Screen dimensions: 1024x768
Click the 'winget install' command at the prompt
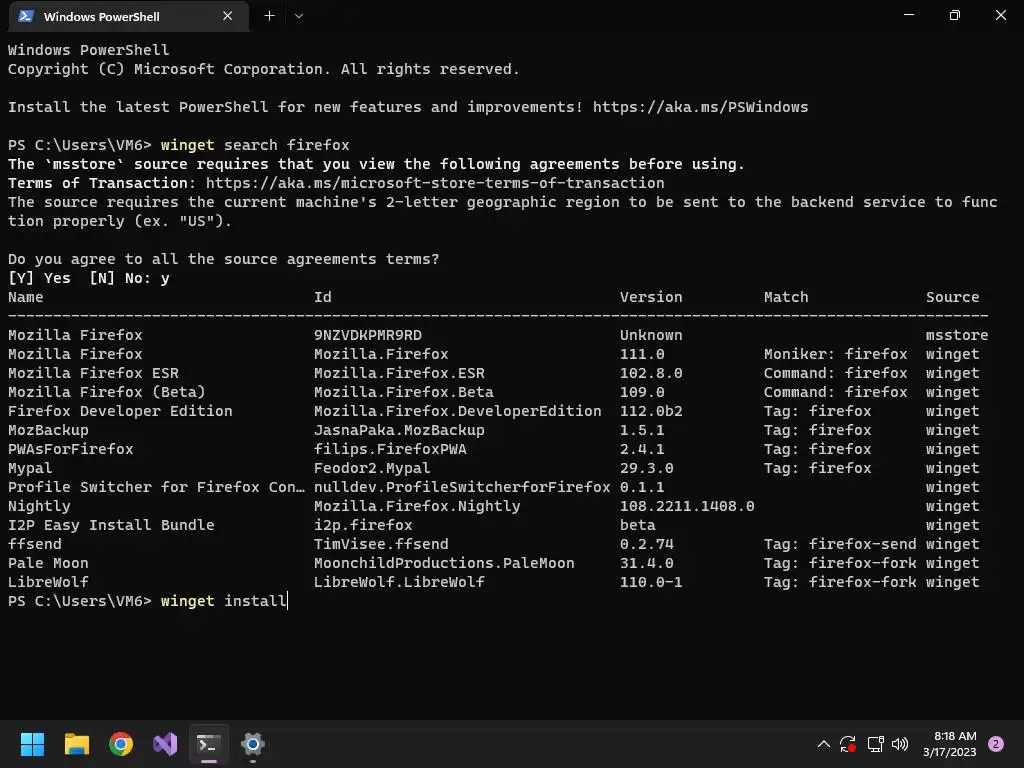coord(223,601)
